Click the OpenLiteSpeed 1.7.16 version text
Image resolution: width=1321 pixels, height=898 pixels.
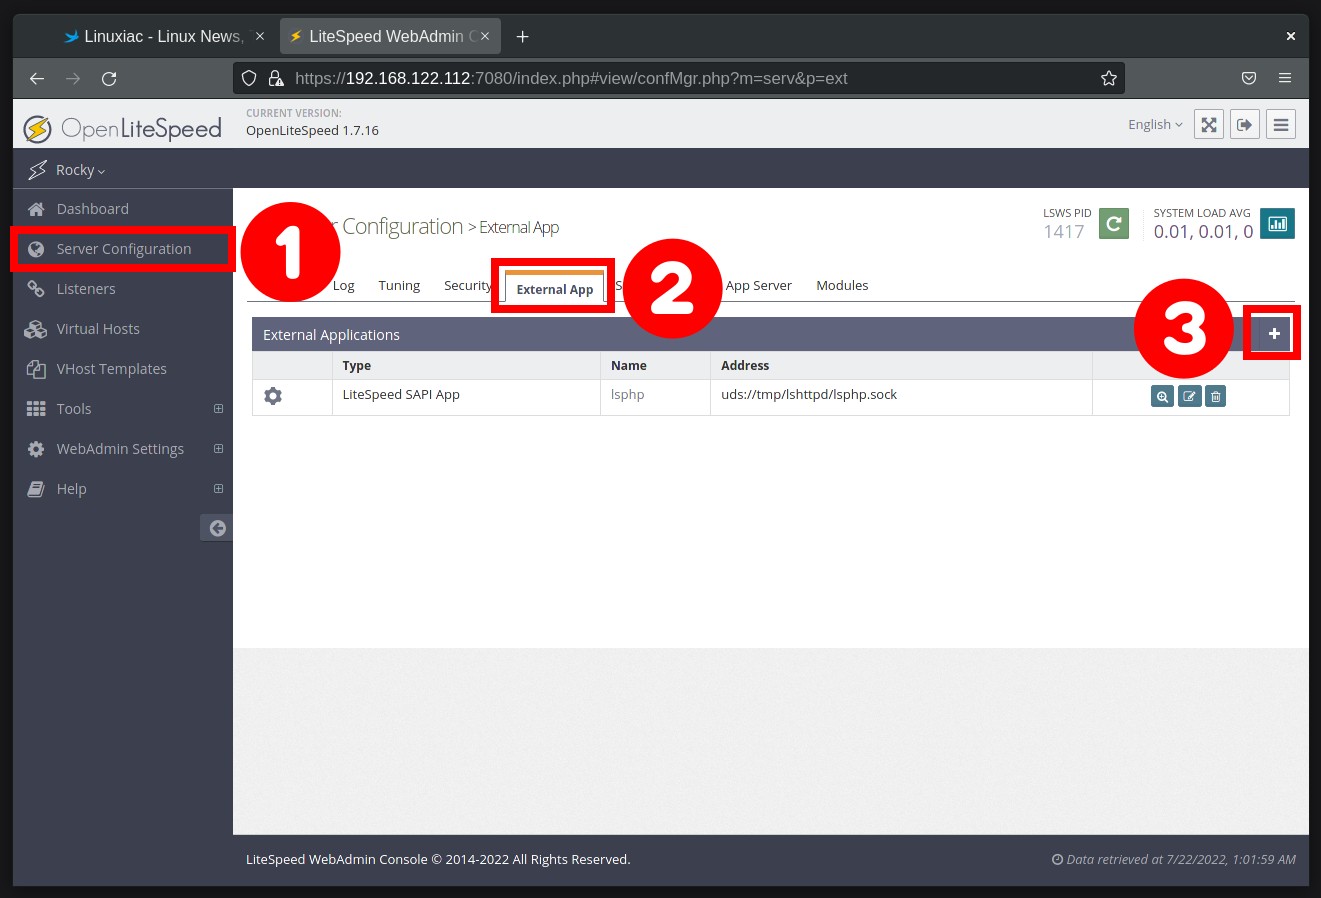pyautogui.click(x=312, y=131)
